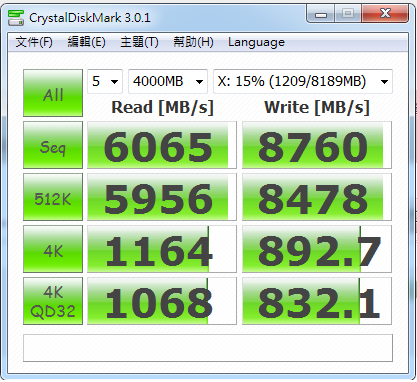The image size is (417, 382).
Task: Click the Read [MB/s] column header
Action: pos(162,108)
